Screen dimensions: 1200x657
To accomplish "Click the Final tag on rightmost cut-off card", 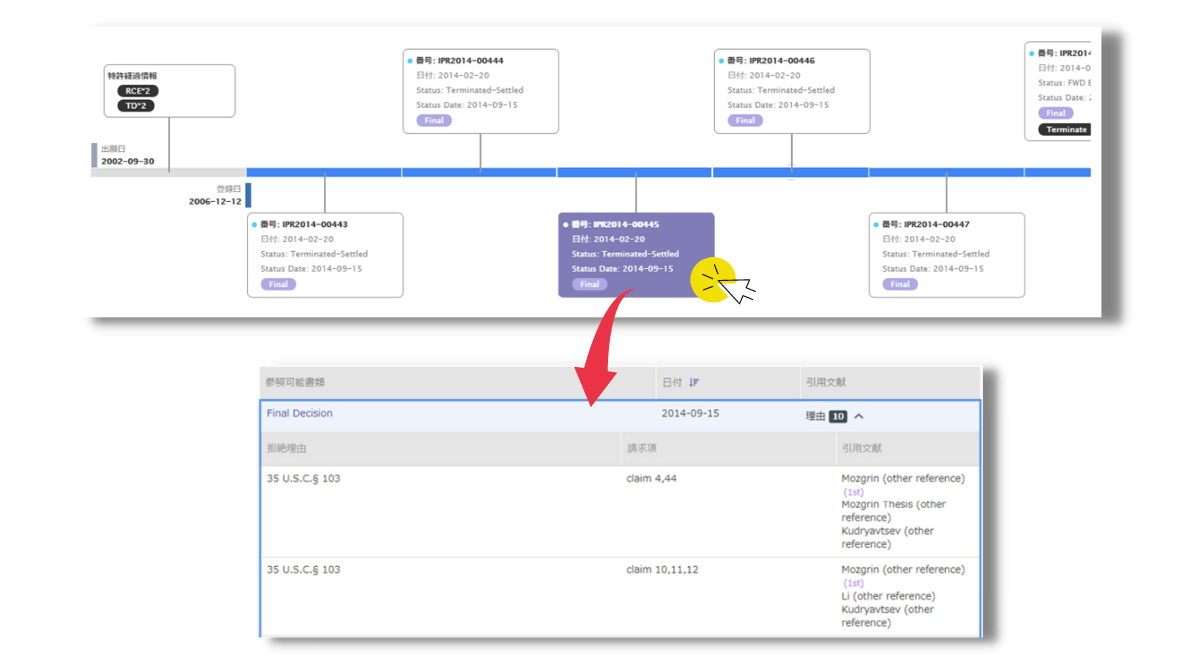I will pos(1056,113).
